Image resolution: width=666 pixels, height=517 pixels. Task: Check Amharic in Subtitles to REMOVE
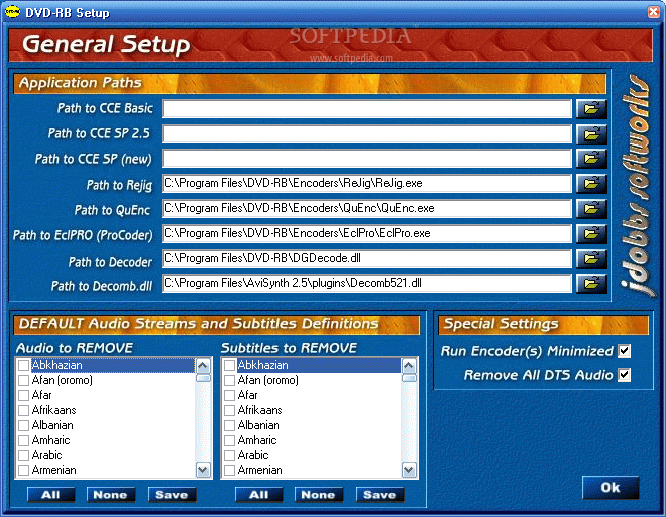(x=230, y=440)
